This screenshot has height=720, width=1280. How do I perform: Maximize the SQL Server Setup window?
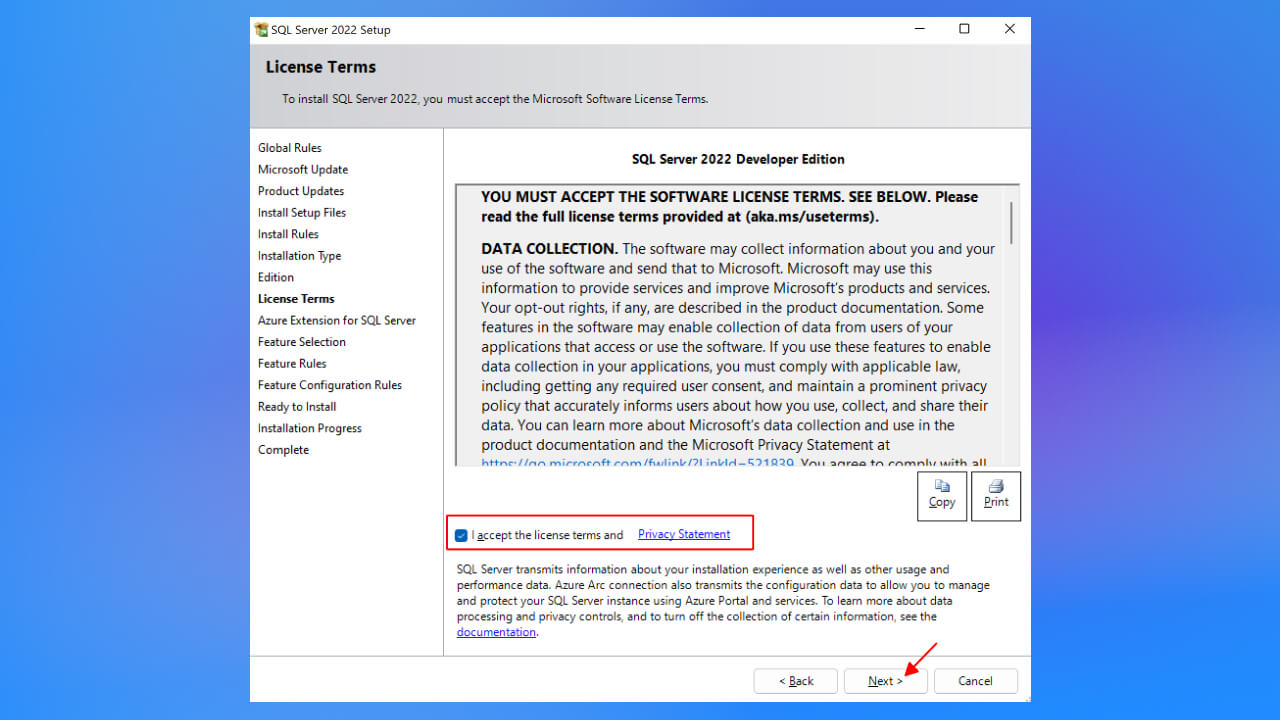click(x=964, y=30)
